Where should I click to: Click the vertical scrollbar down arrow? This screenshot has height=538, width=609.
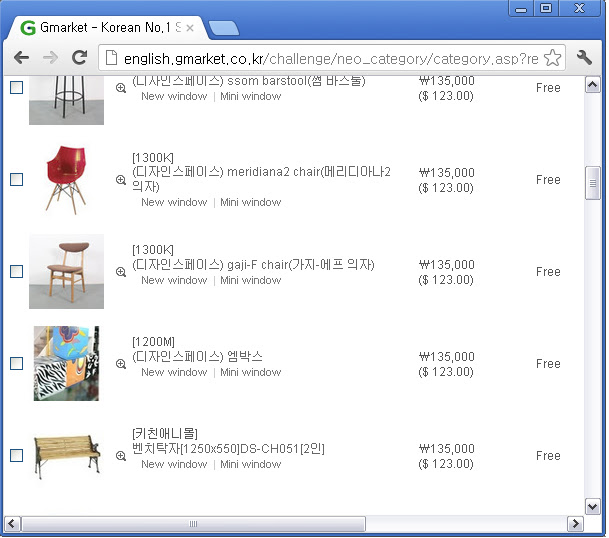tap(593, 506)
